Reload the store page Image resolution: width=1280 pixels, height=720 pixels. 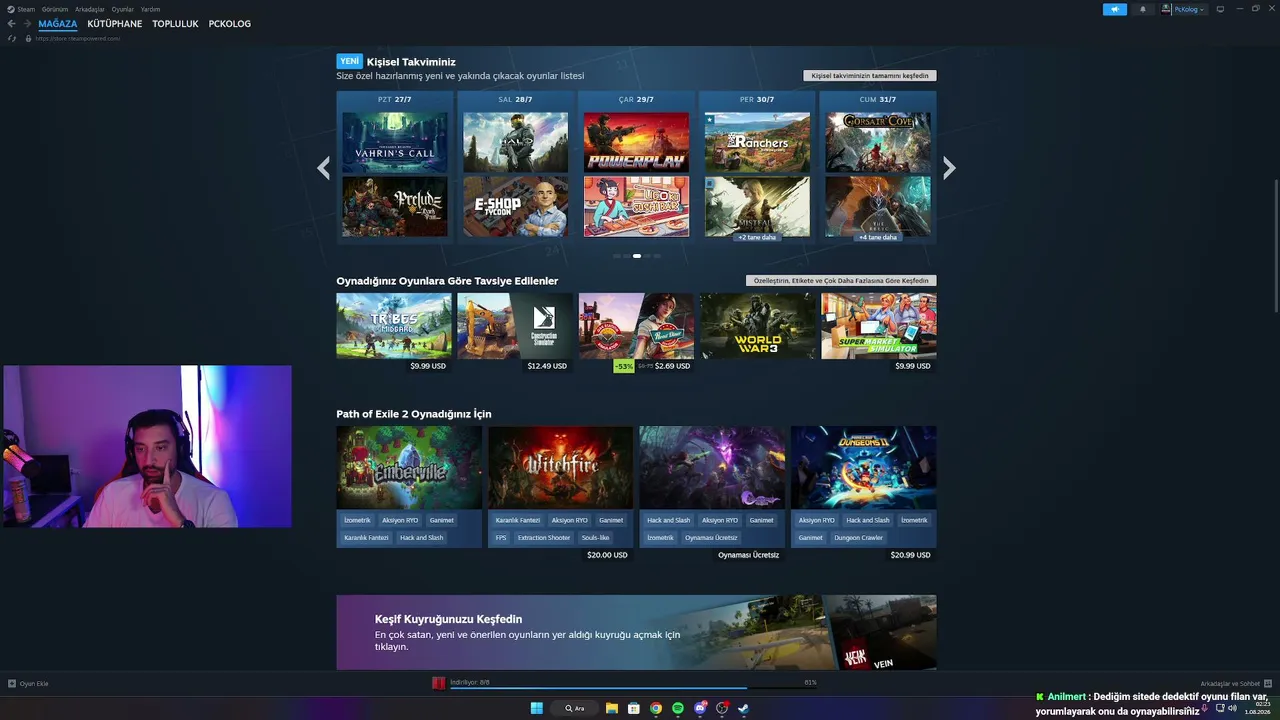pyautogui.click(x=12, y=38)
